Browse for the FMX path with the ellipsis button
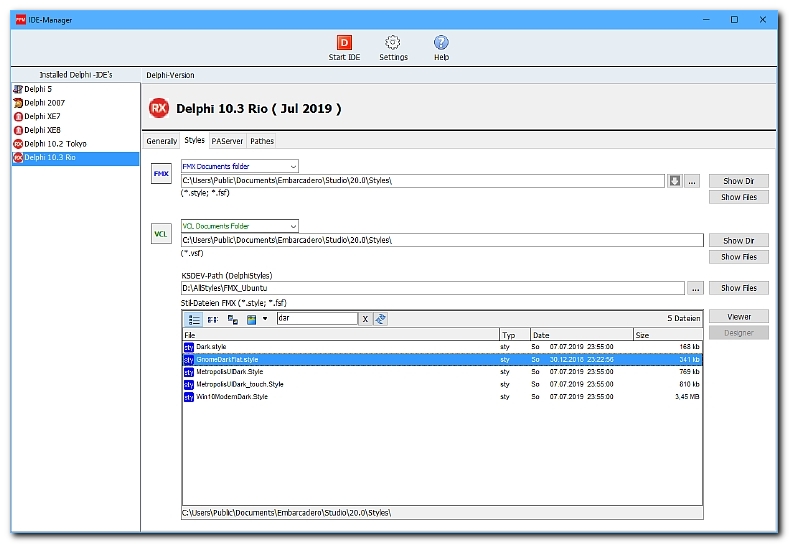Screen dimensions: 789x544 [x=692, y=181]
